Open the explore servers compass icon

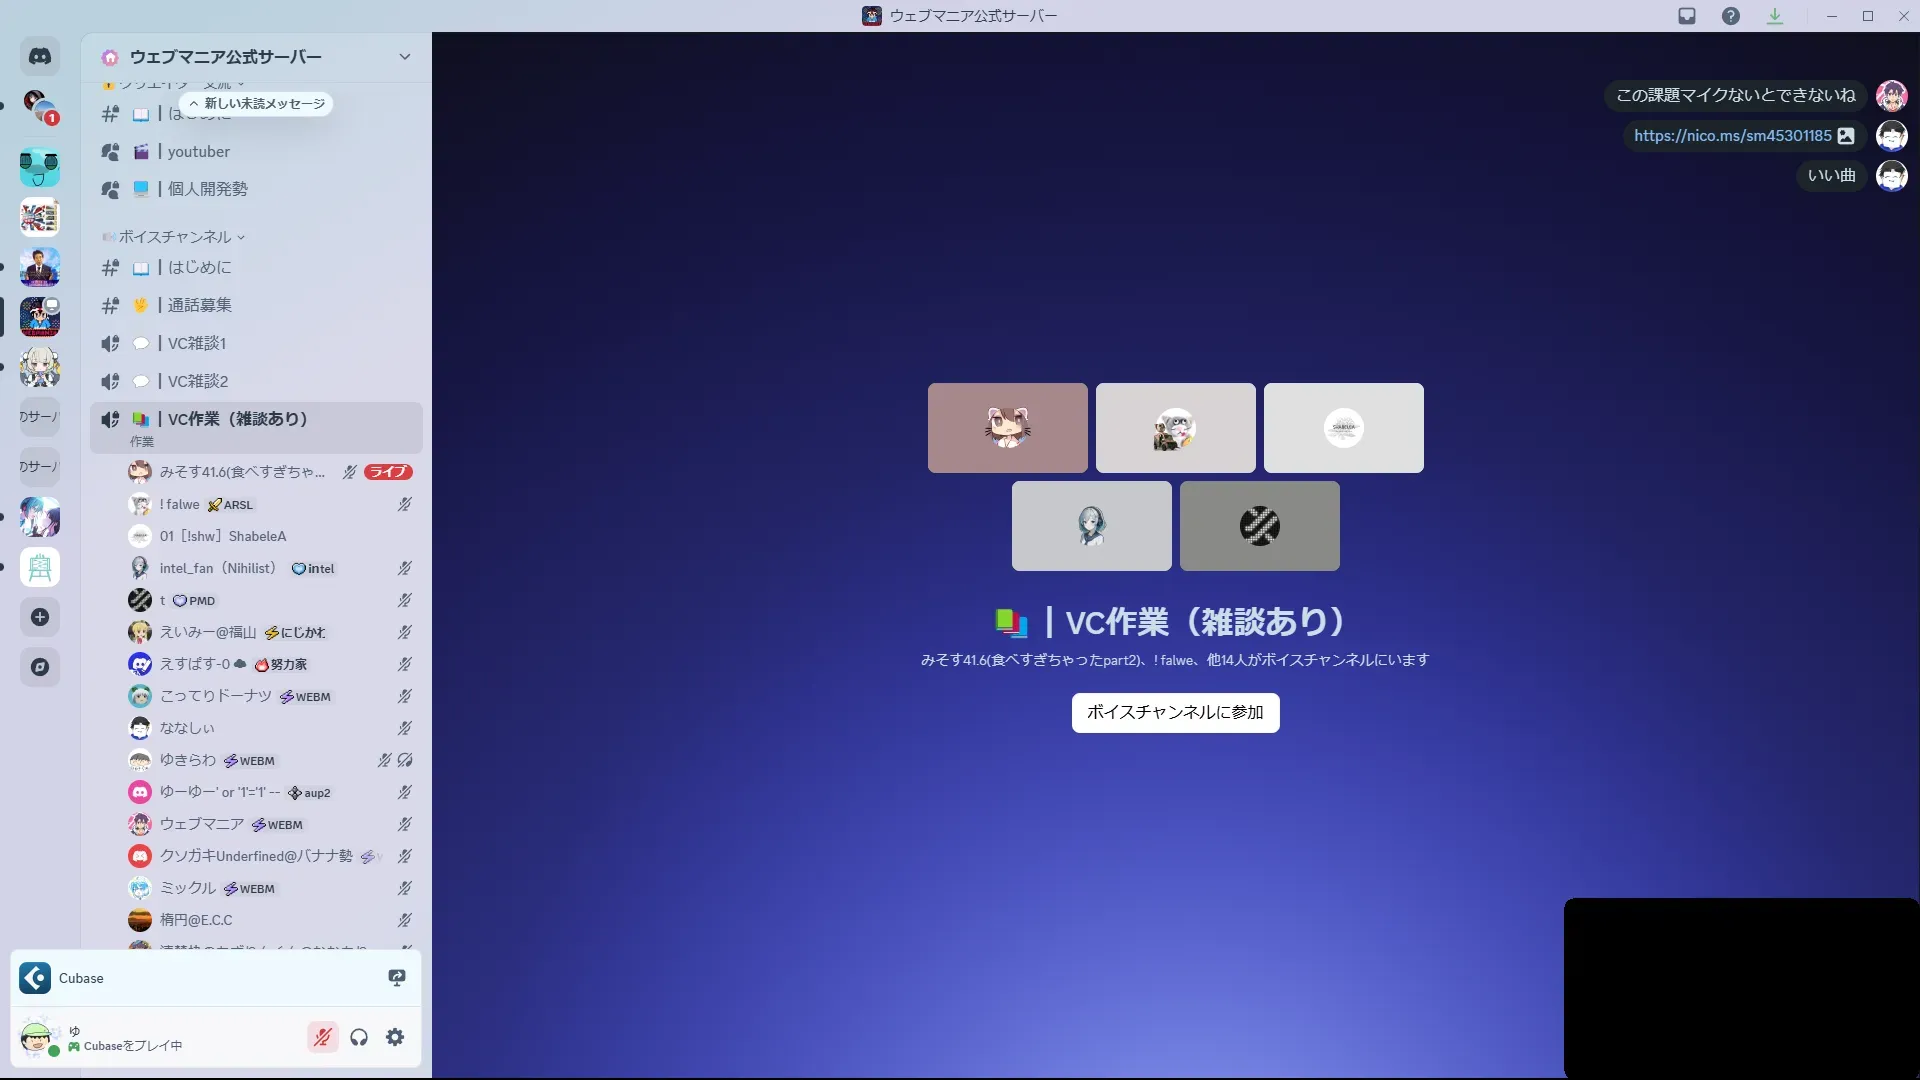(40, 667)
